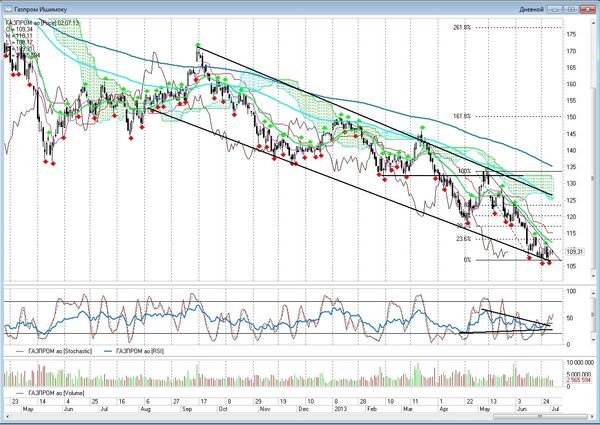Click the green fractal marker at September peak
The height and width of the screenshot is (425, 600).
click(x=199, y=46)
